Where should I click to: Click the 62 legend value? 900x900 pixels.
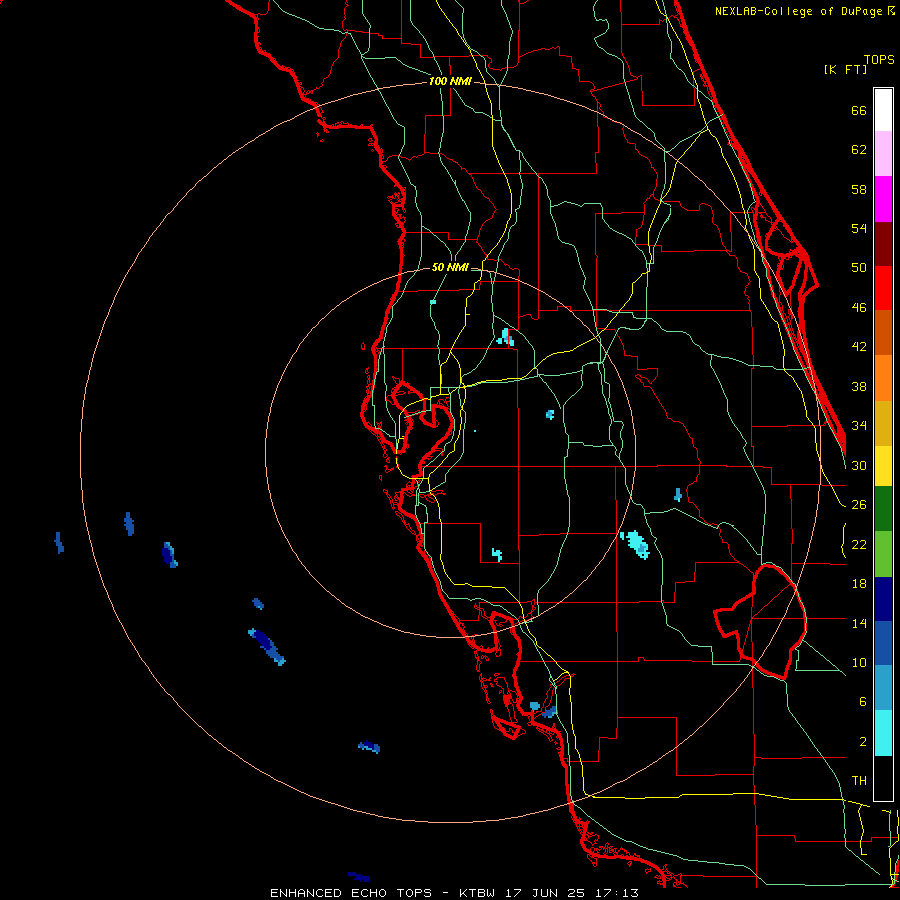tap(859, 150)
